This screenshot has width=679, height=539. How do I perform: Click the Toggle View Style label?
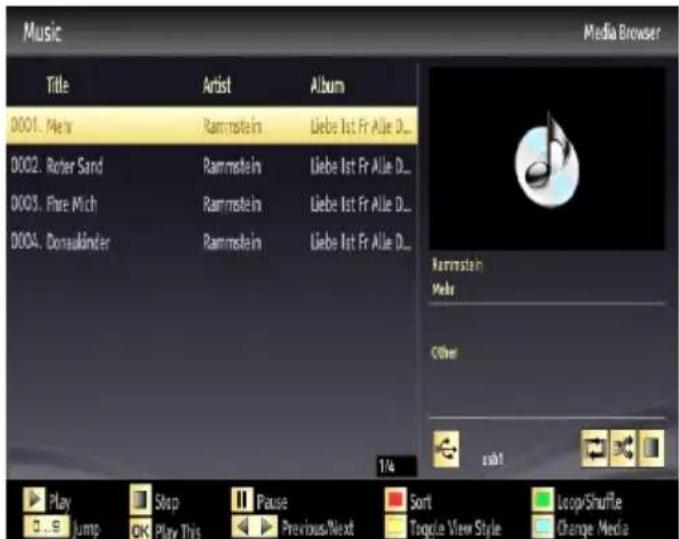coord(455,528)
